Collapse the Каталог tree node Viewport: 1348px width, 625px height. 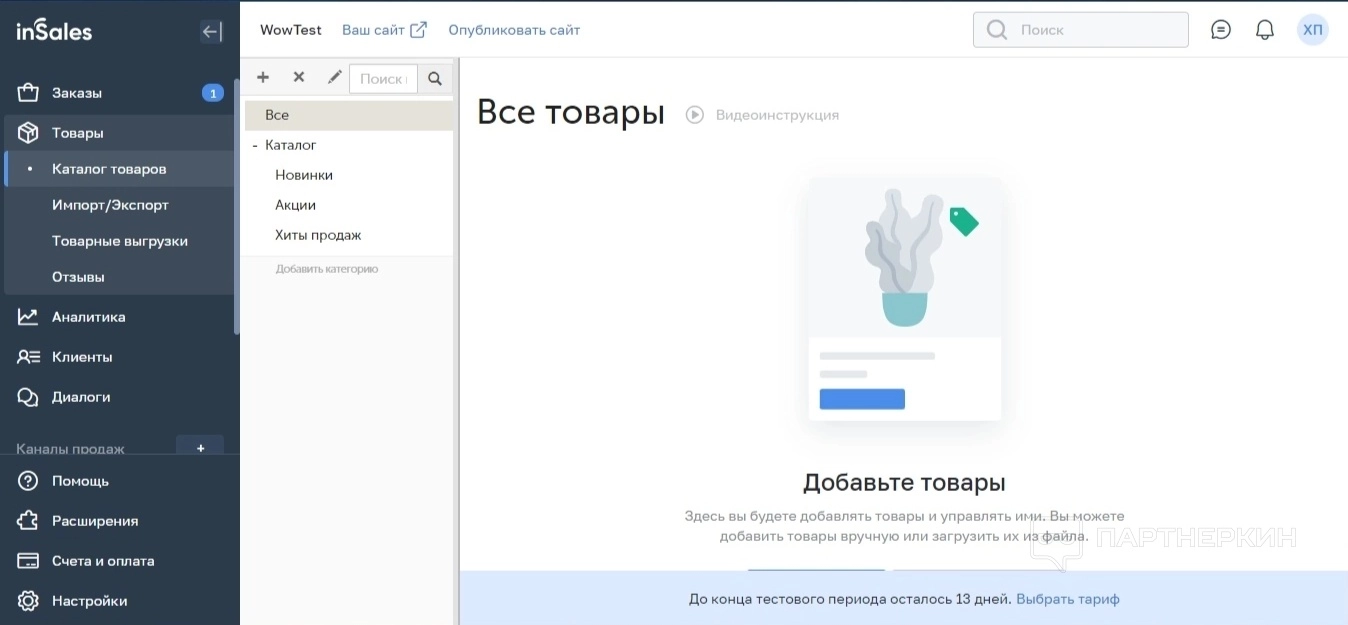256,146
